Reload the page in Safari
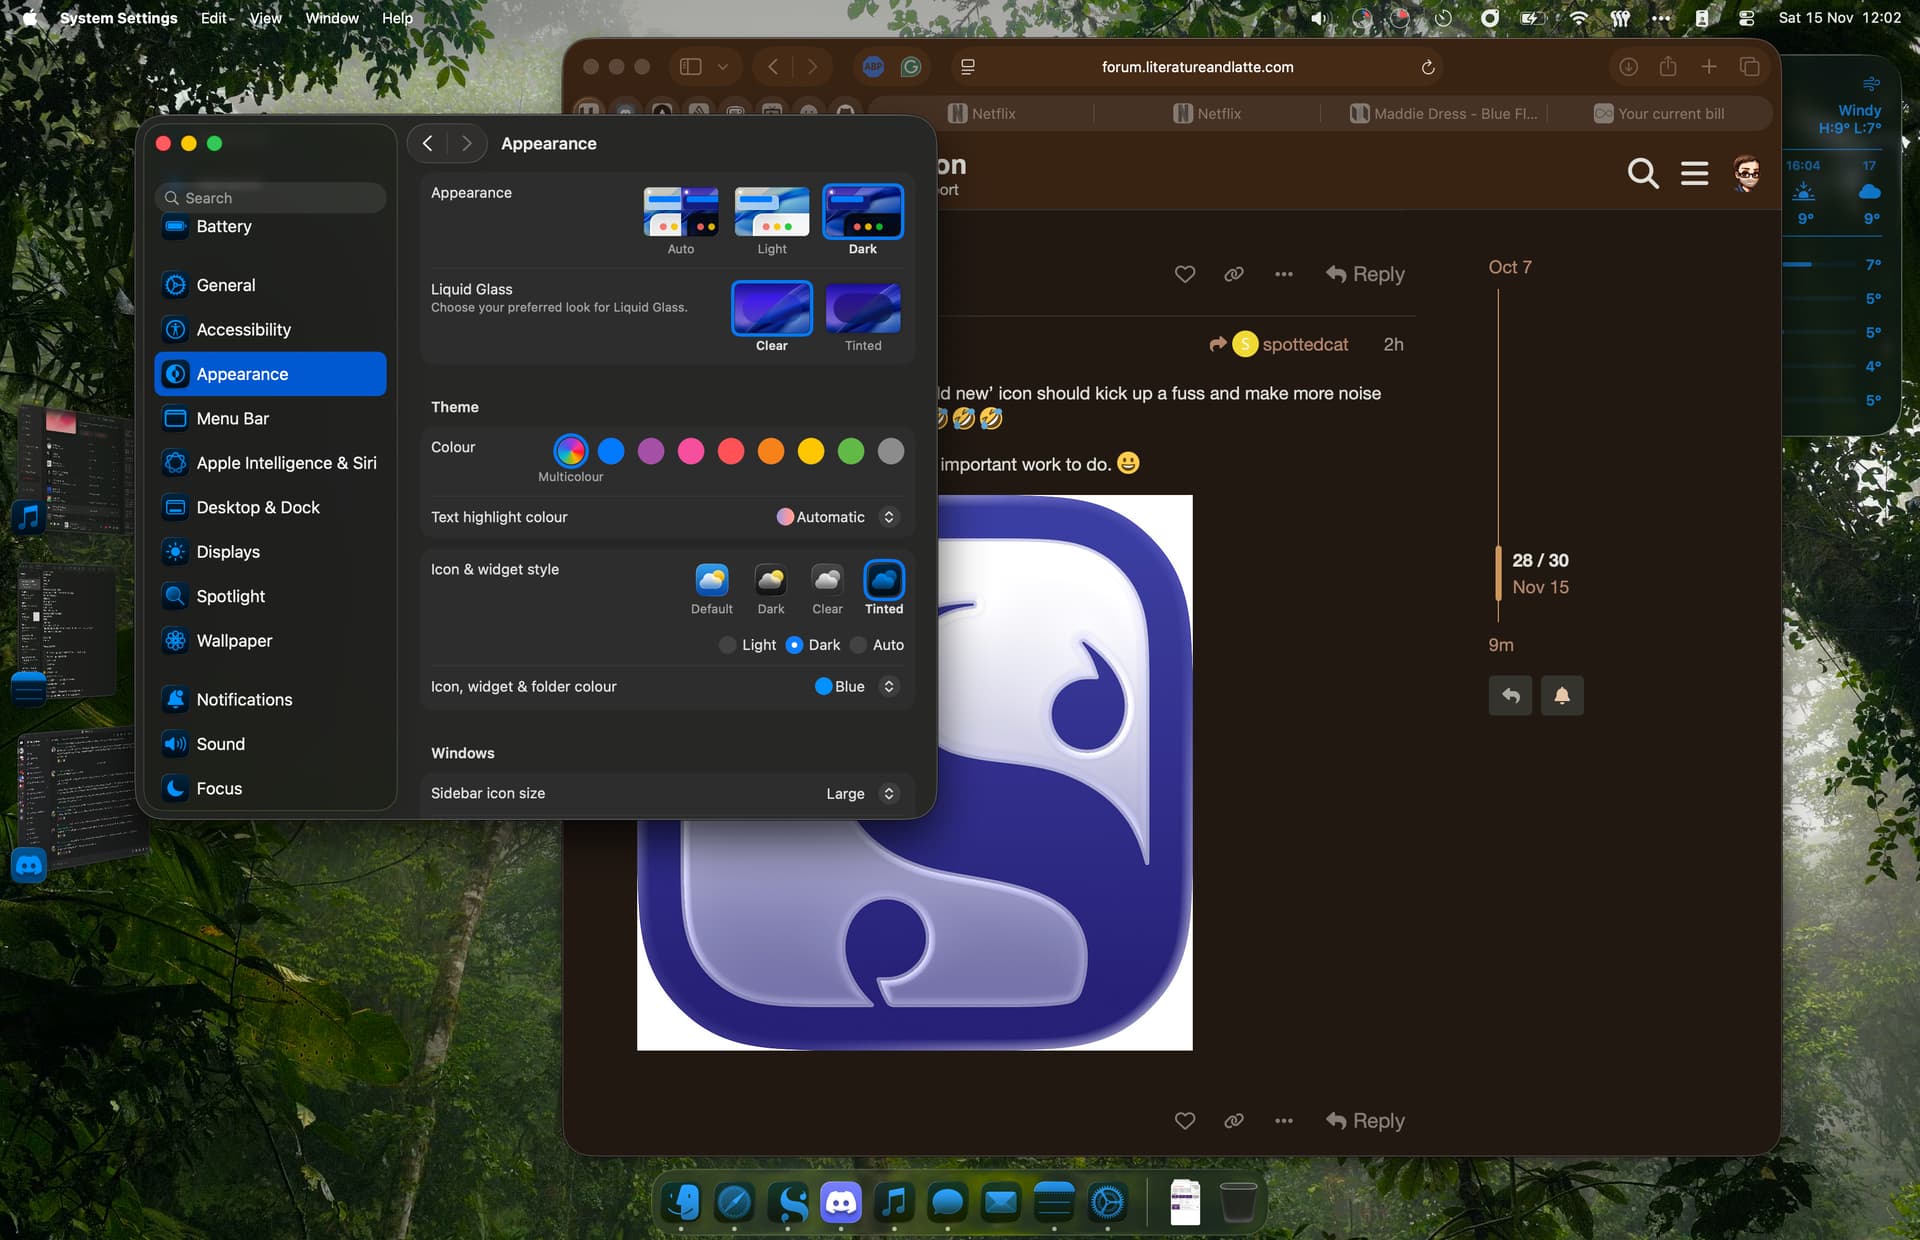This screenshot has width=1920, height=1240. coord(1428,67)
